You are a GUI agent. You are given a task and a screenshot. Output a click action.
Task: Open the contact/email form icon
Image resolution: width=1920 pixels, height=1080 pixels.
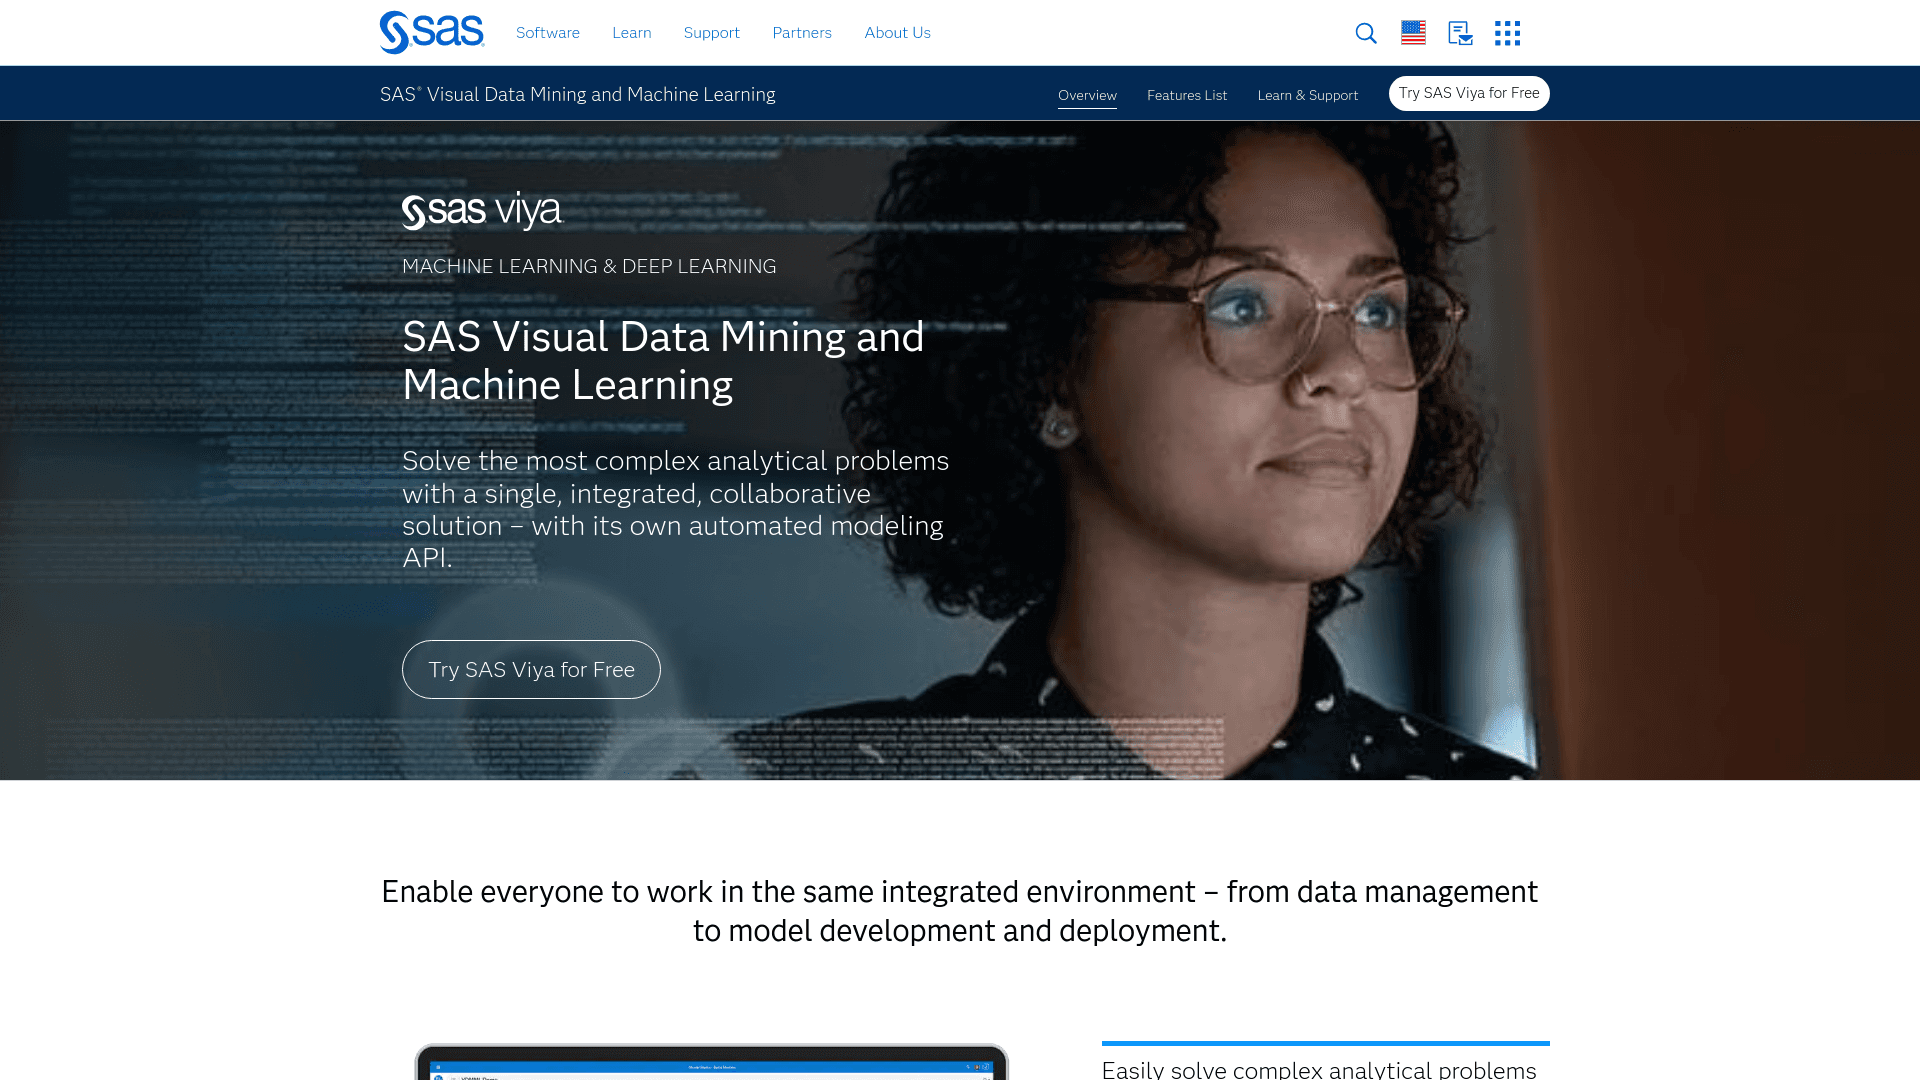pos(1460,33)
